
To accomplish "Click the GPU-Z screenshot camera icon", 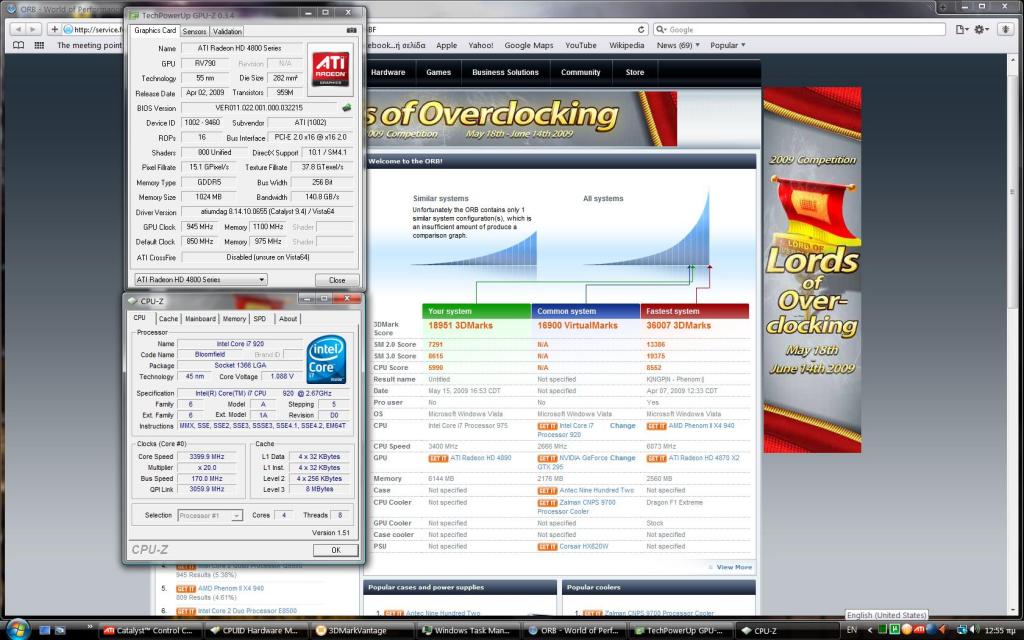I will pyautogui.click(x=351, y=30).
